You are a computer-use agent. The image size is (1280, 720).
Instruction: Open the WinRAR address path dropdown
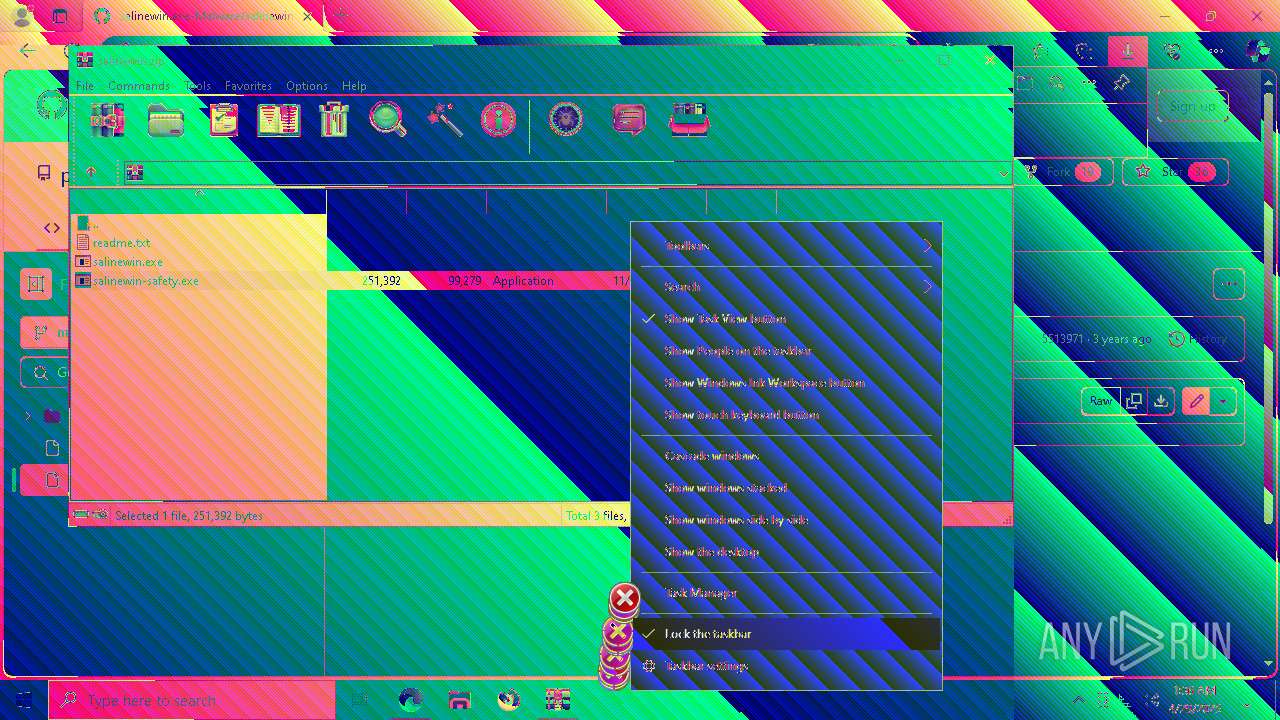[1003, 173]
